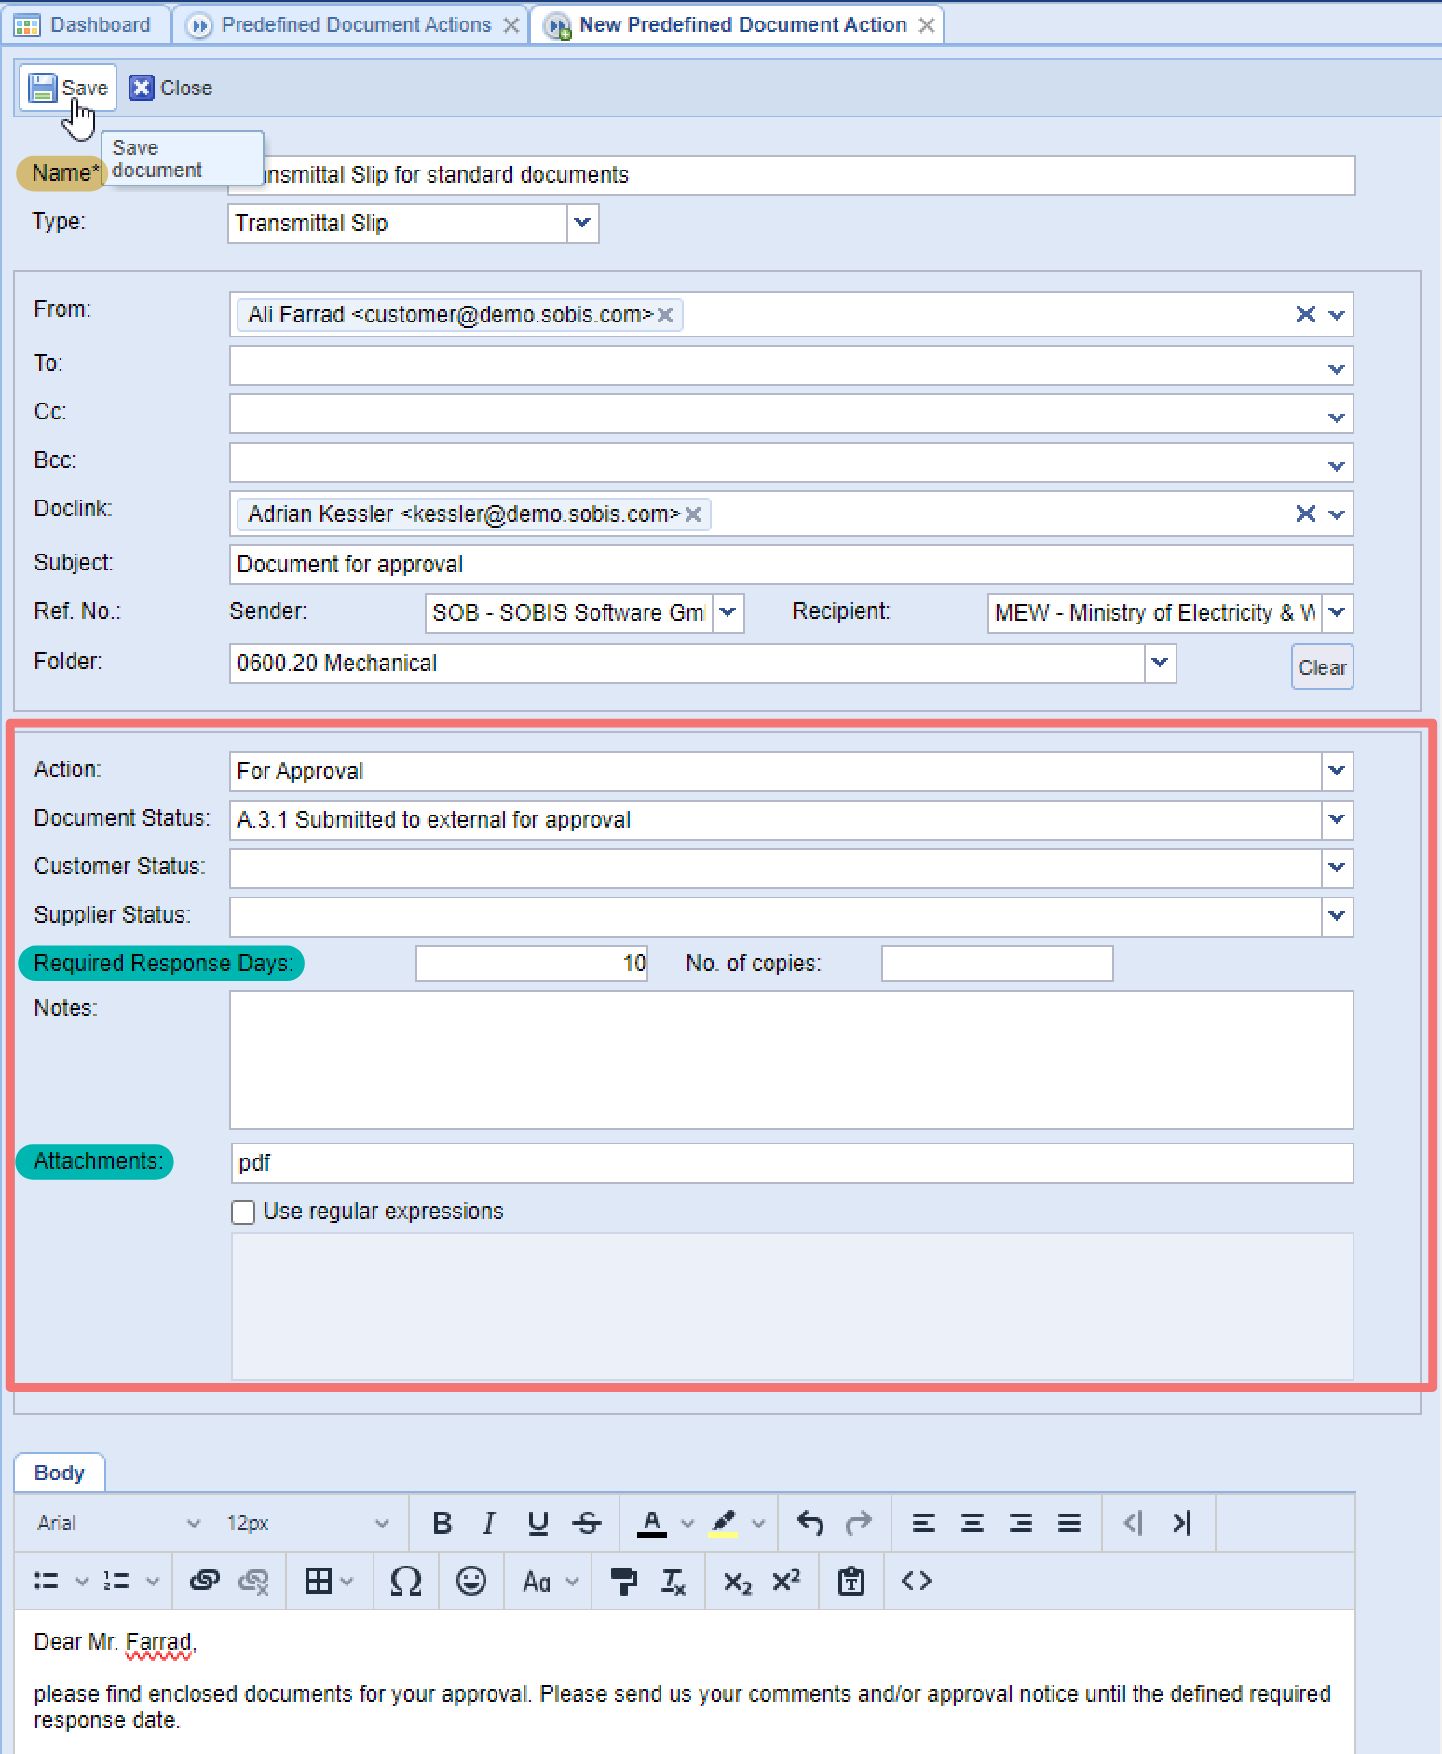Set right-to-left text direction
This screenshot has height=1754, width=1442.
tap(1133, 1523)
